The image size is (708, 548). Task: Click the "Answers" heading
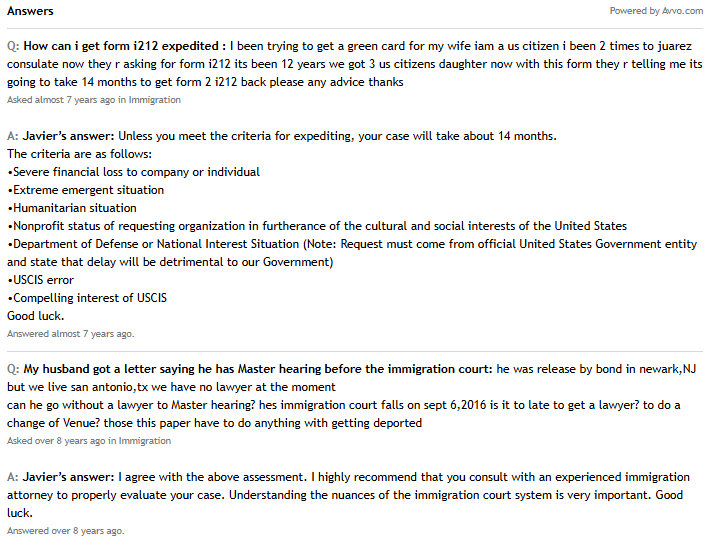[30, 11]
